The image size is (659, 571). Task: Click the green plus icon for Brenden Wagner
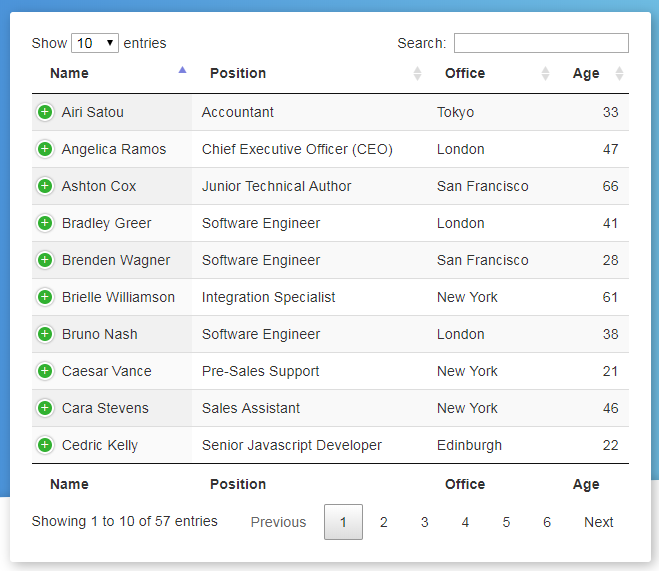click(45, 260)
